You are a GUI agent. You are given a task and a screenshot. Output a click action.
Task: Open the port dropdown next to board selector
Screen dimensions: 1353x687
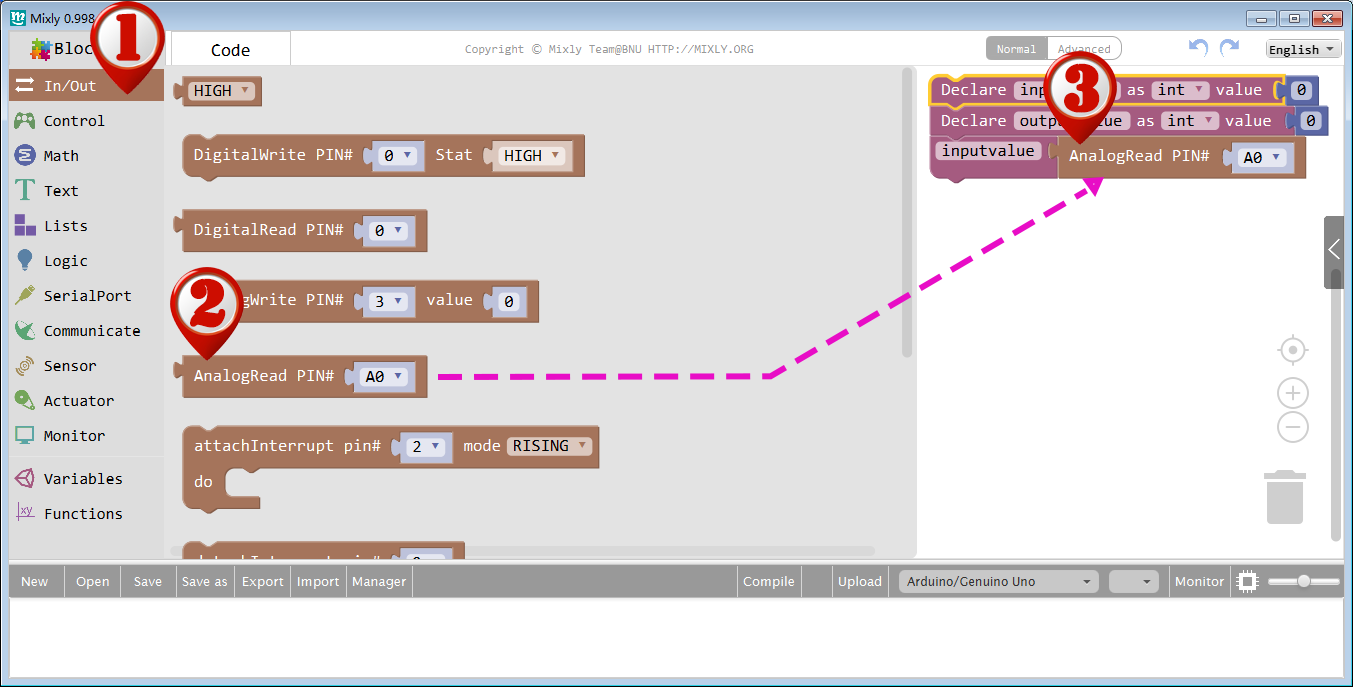[x=1134, y=581]
